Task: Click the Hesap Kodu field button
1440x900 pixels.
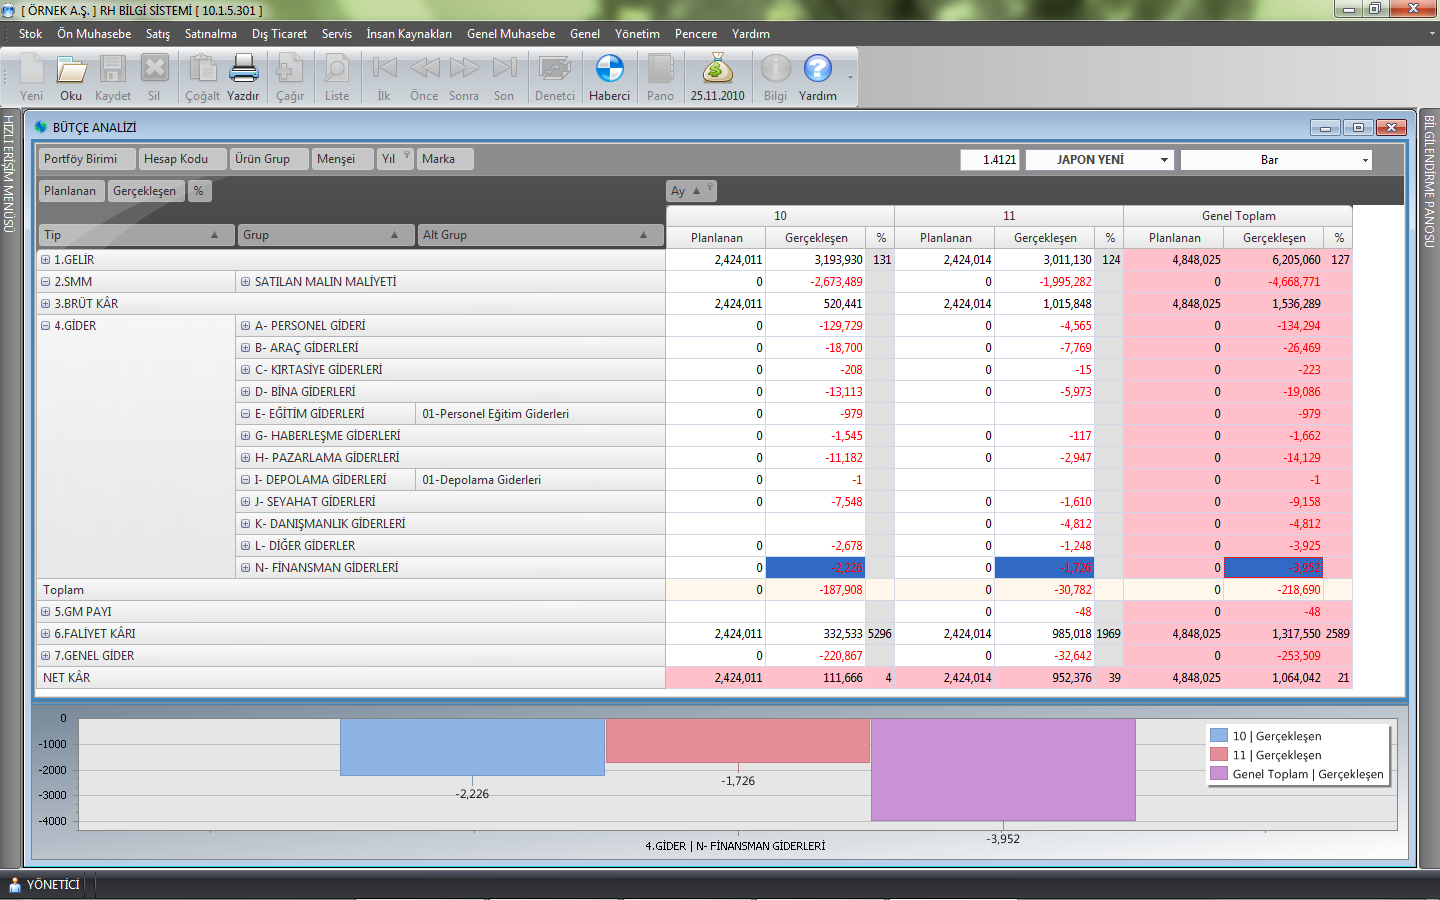Action: coord(176,159)
